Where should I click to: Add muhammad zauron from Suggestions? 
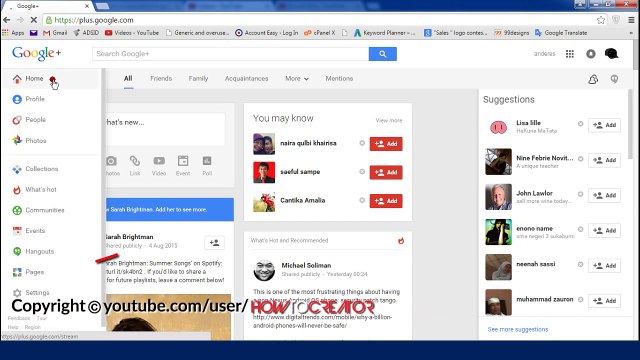[x=604, y=301]
